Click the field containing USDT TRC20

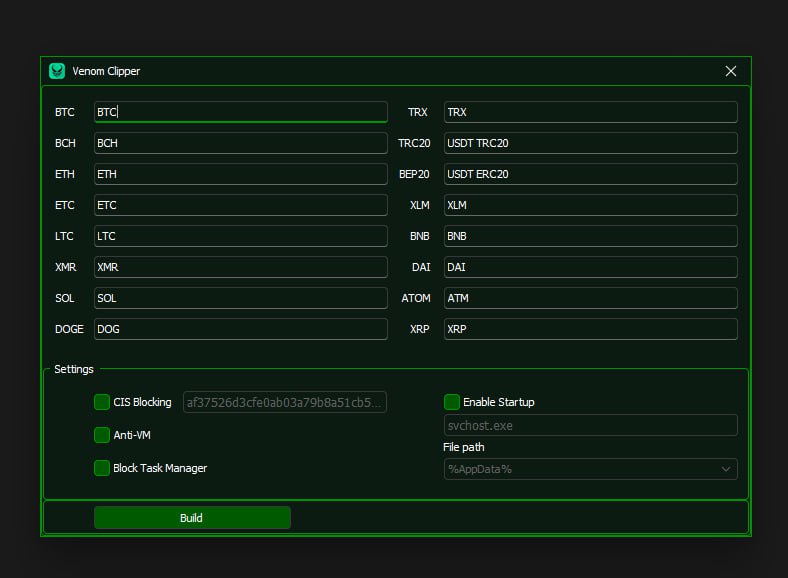590,143
